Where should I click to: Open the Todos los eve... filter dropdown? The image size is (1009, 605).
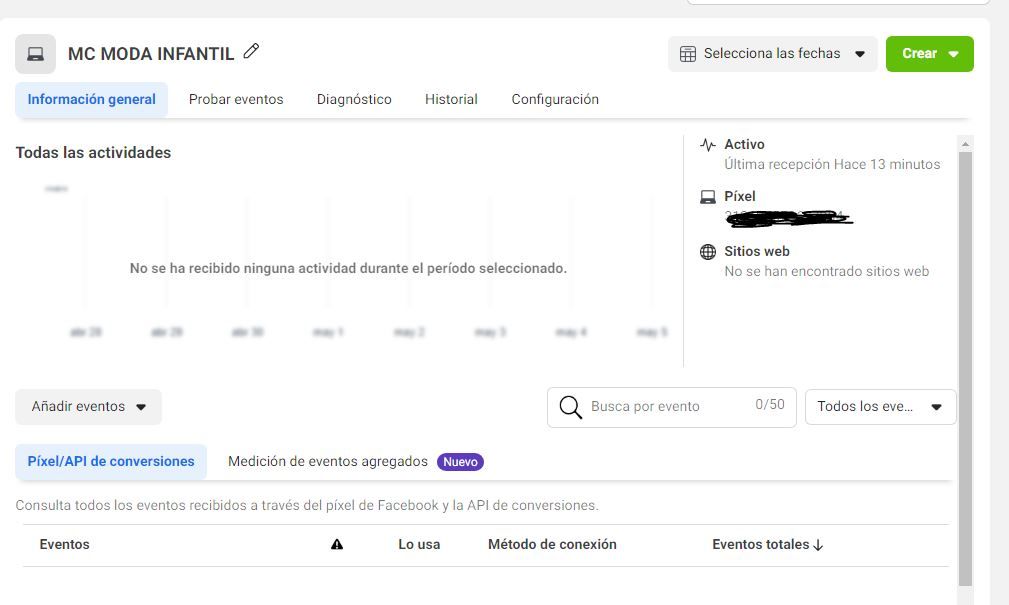click(880, 407)
